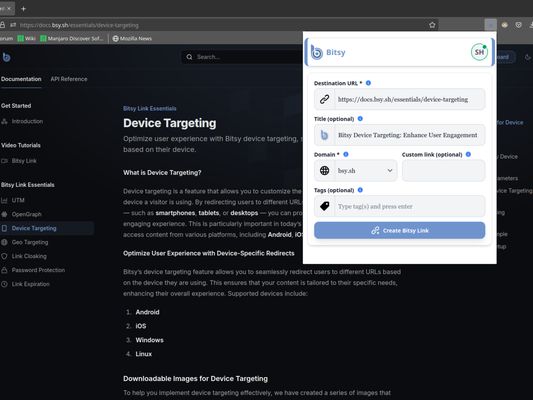This screenshot has height=400, width=533.
Task: Click the padlock icon in the address bar
Action: 2,25
